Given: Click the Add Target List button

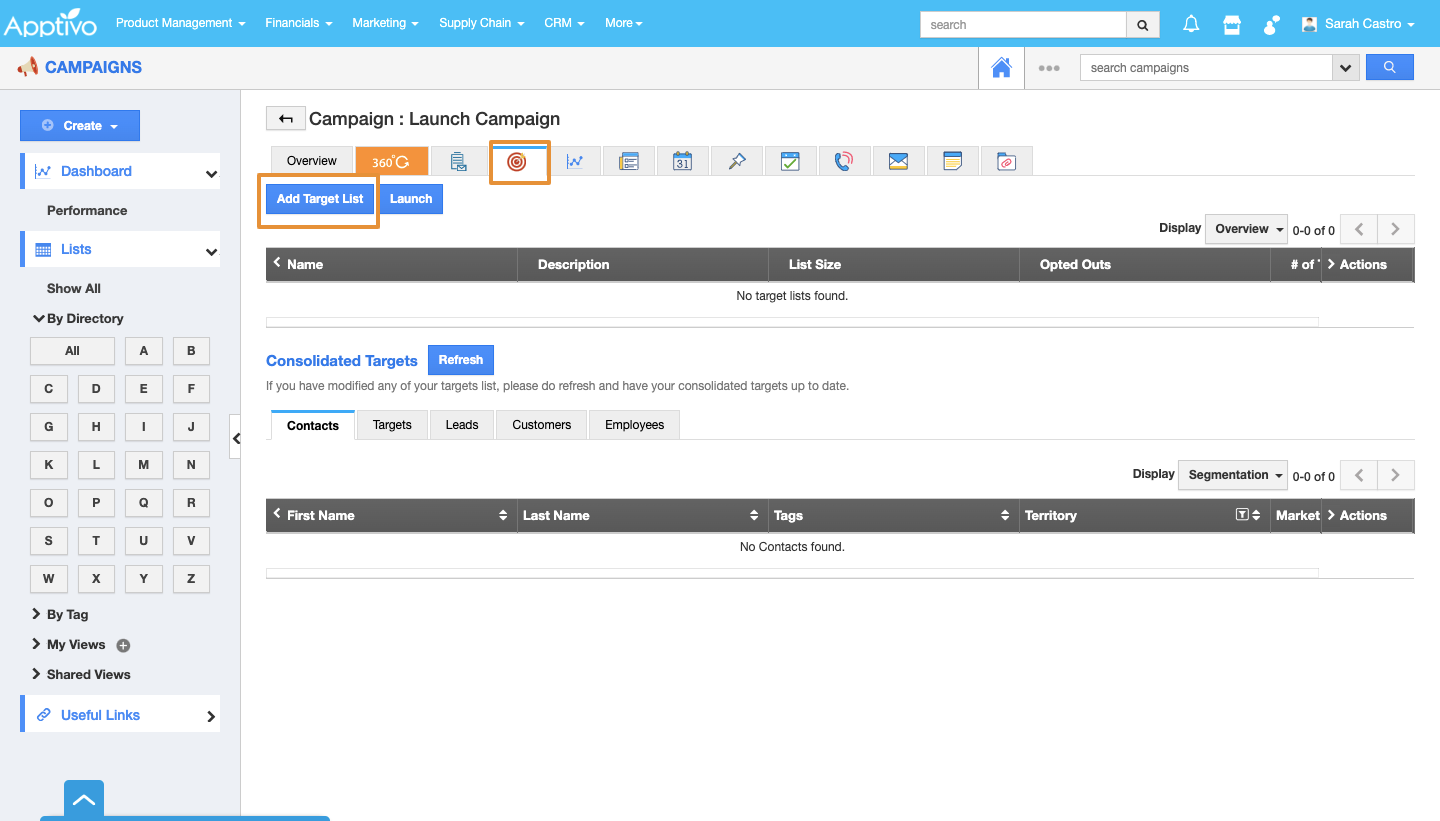Looking at the screenshot, I should 320,199.
